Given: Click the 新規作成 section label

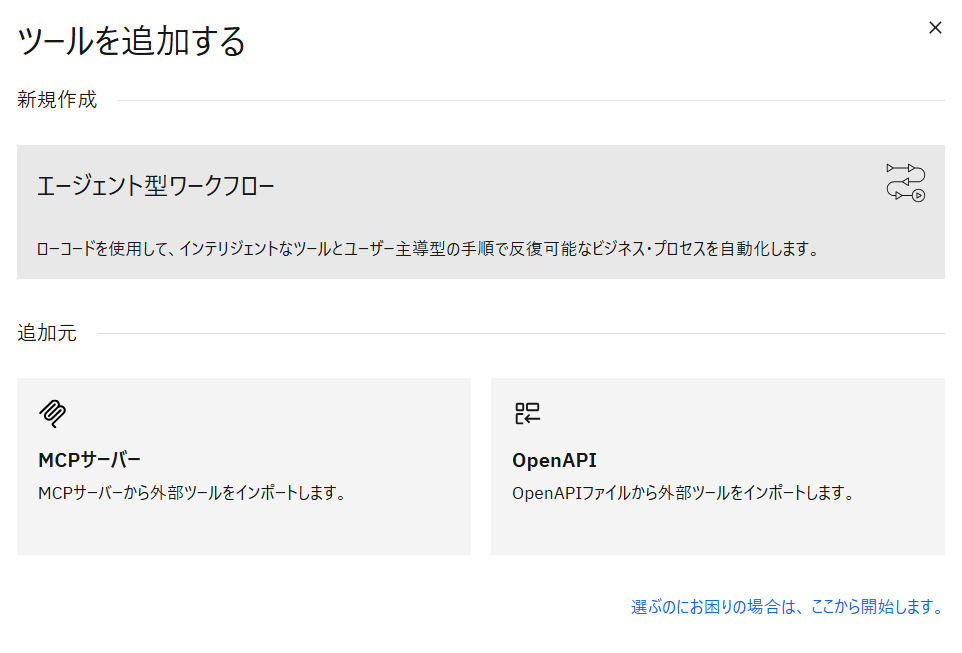Looking at the screenshot, I should [x=57, y=100].
